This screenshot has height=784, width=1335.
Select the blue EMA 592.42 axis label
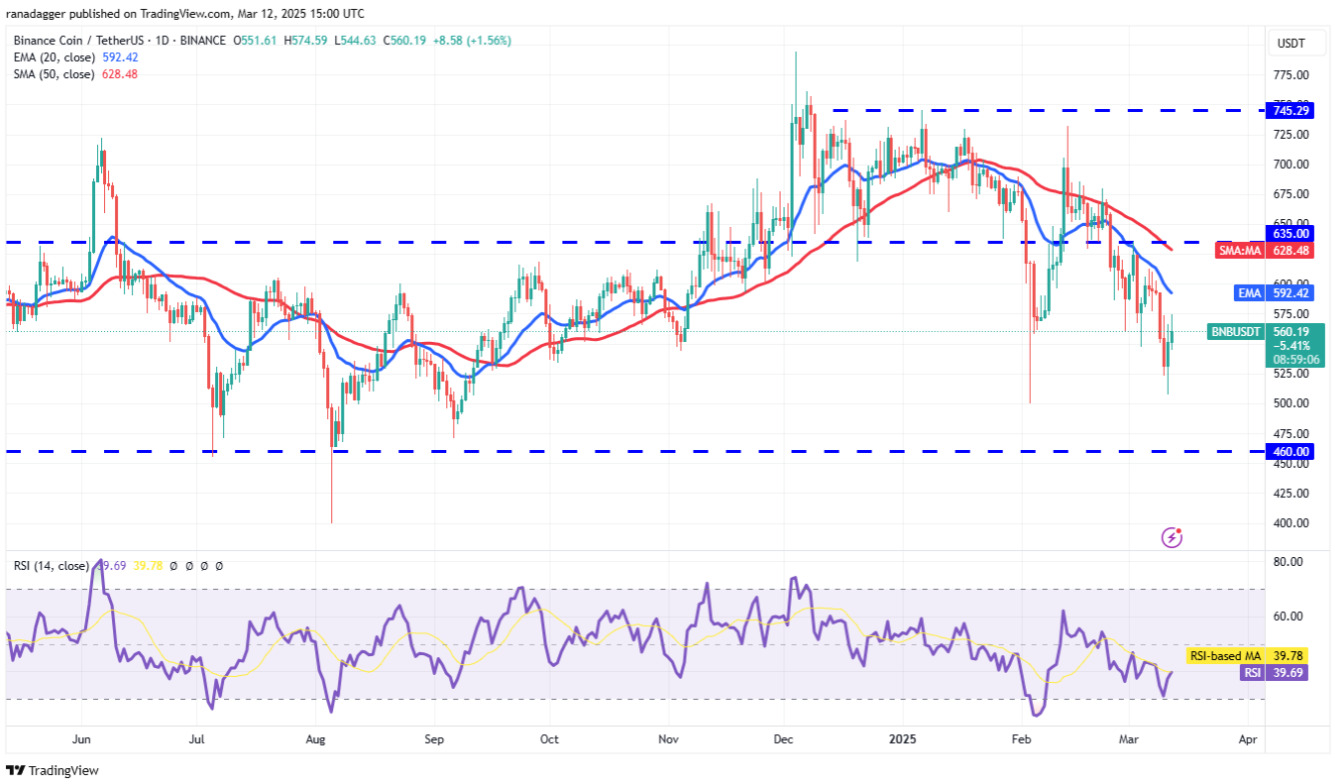pos(1296,295)
